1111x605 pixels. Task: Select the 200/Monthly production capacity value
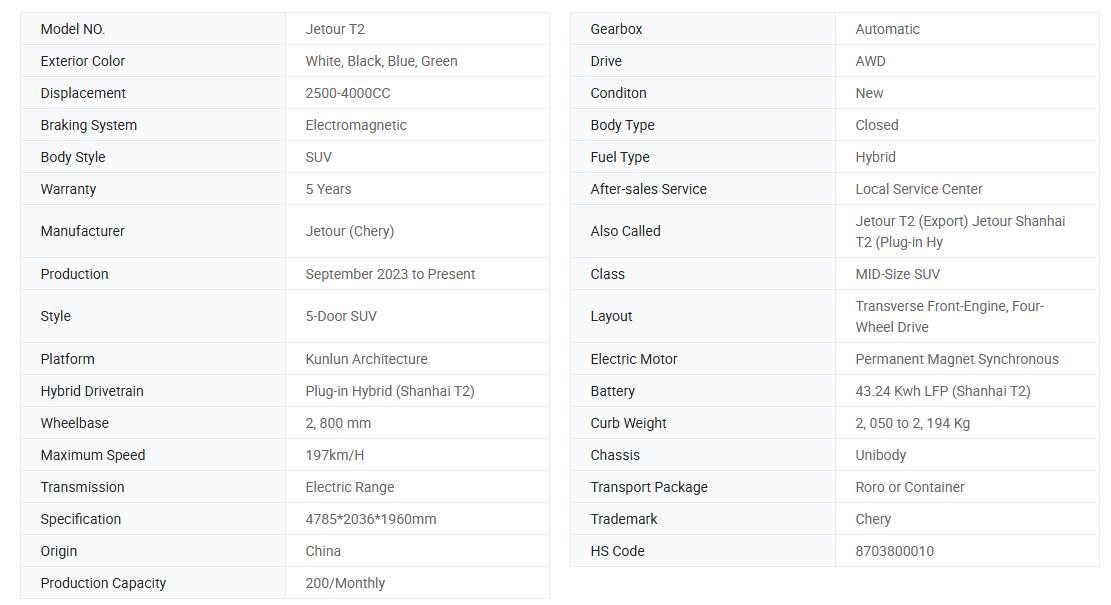pyautogui.click(x=345, y=583)
